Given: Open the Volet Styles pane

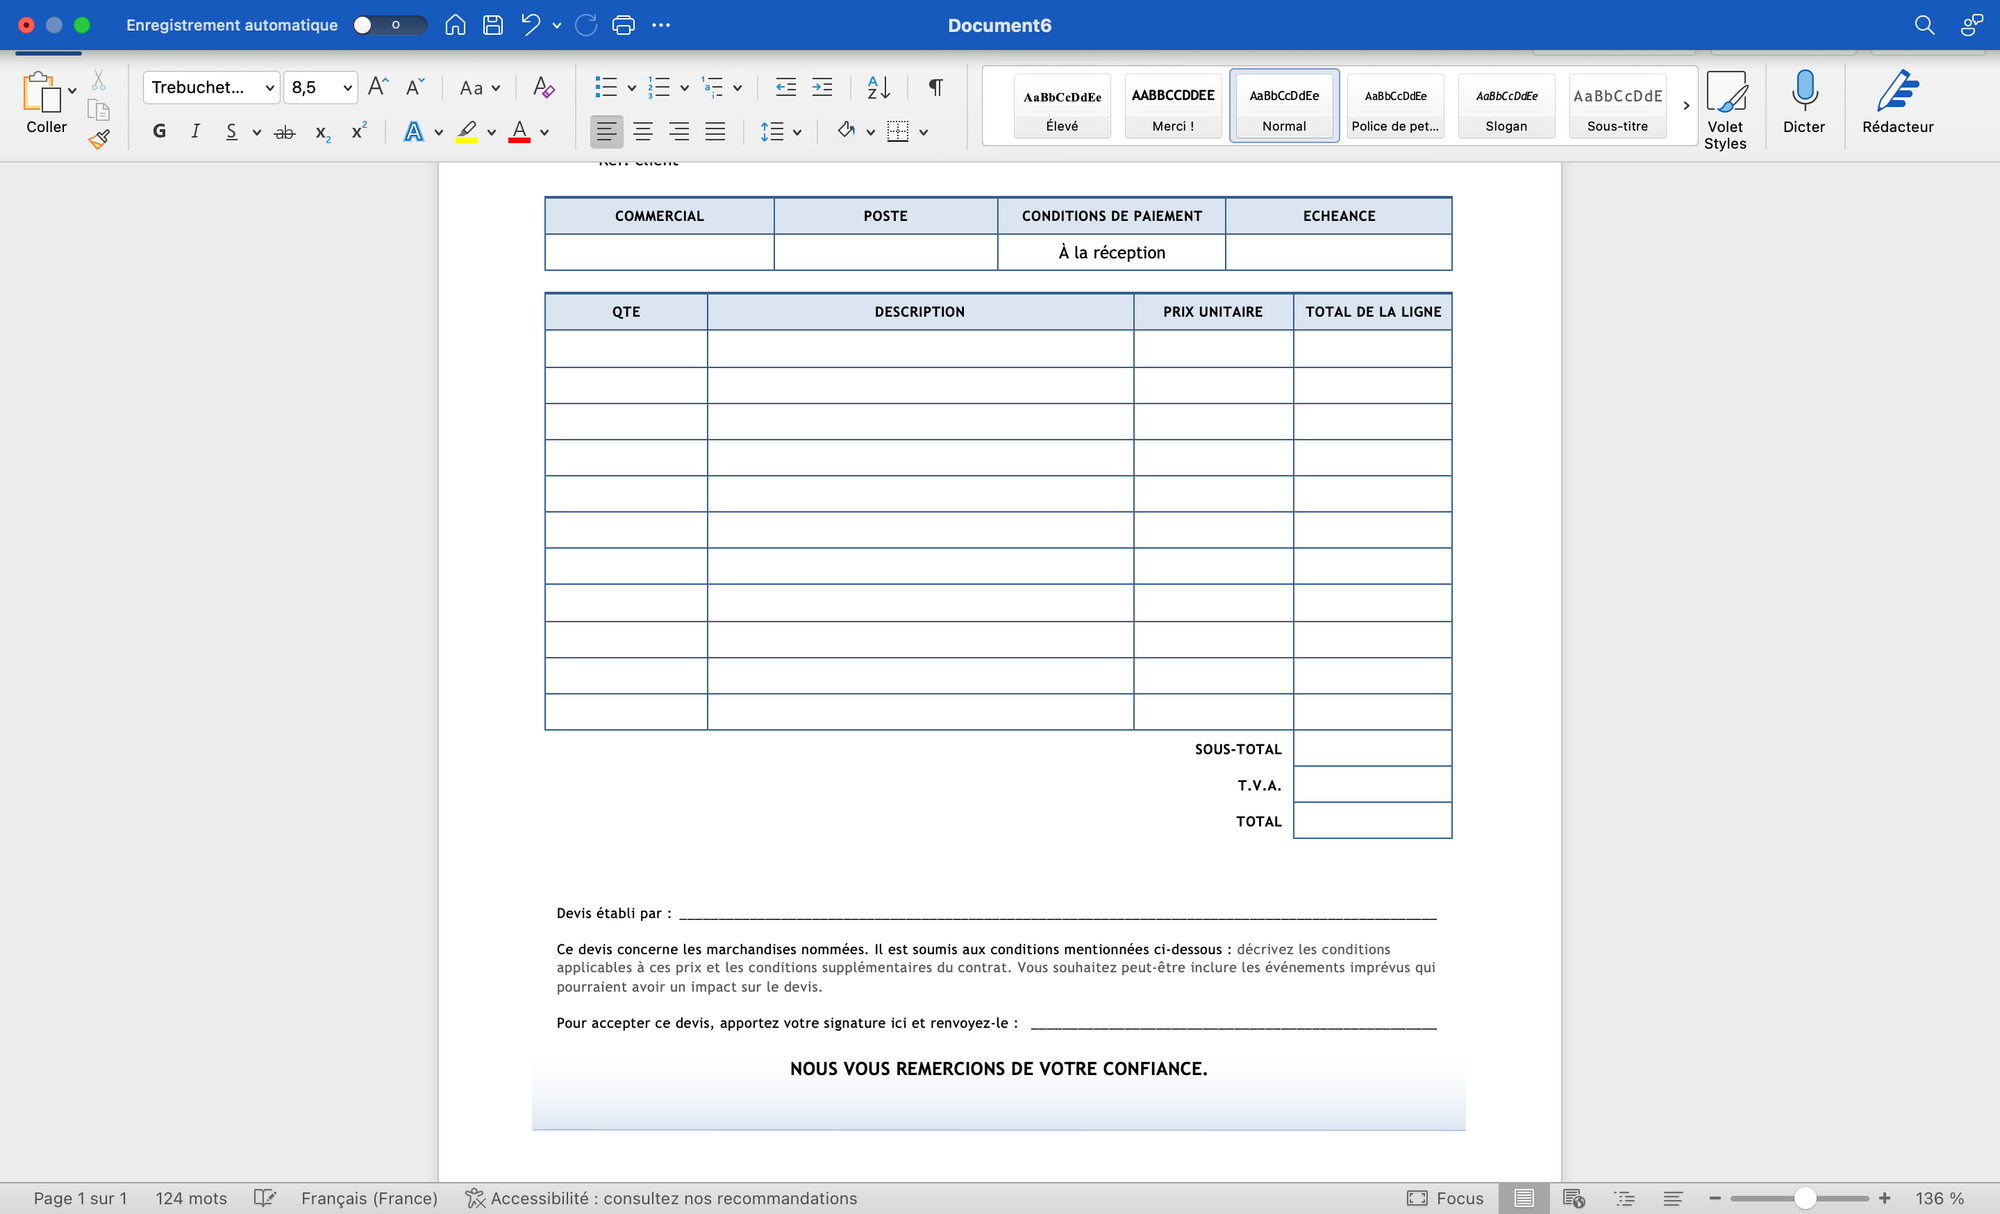Looking at the screenshot, I should tap(1725, 108).
